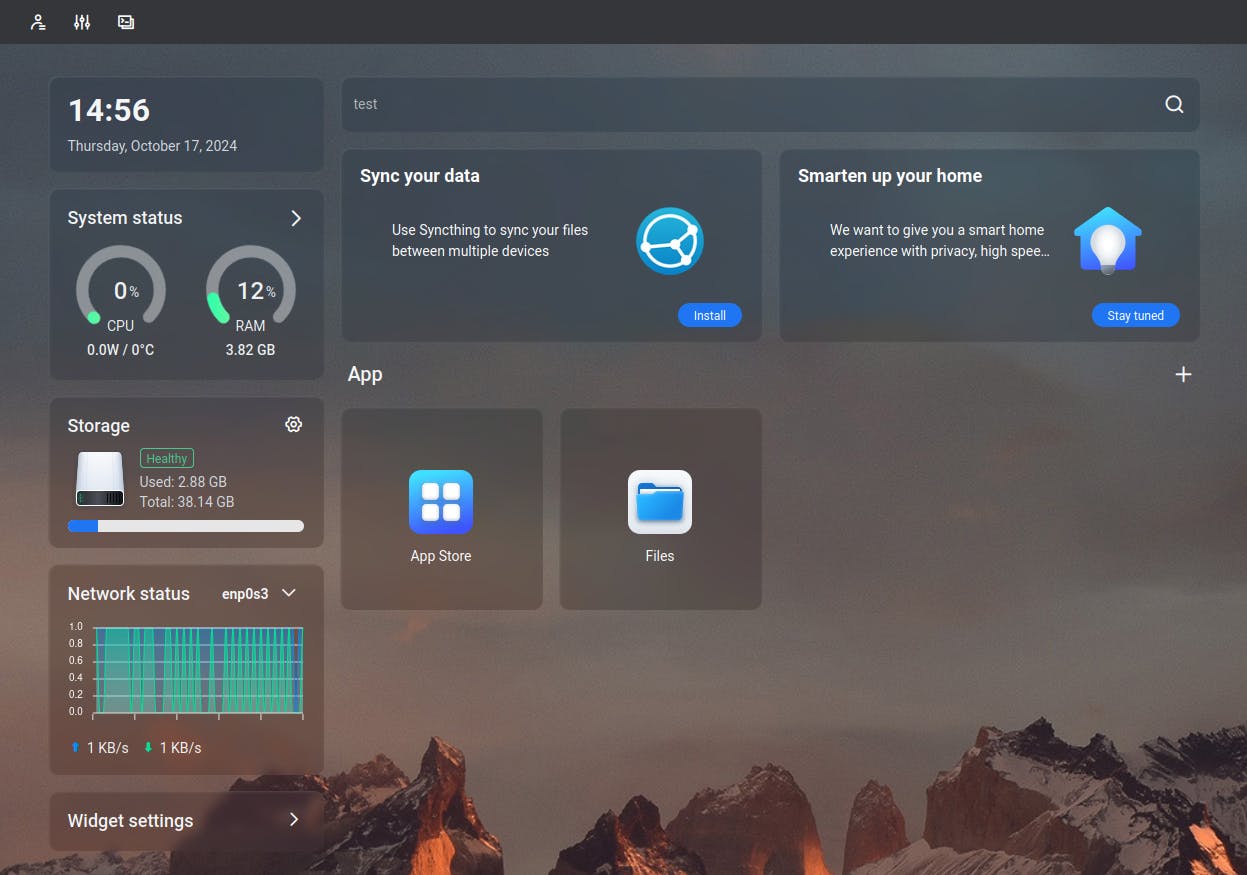
Task: Click the Network status heading
Action: click(x=128, y=593)
